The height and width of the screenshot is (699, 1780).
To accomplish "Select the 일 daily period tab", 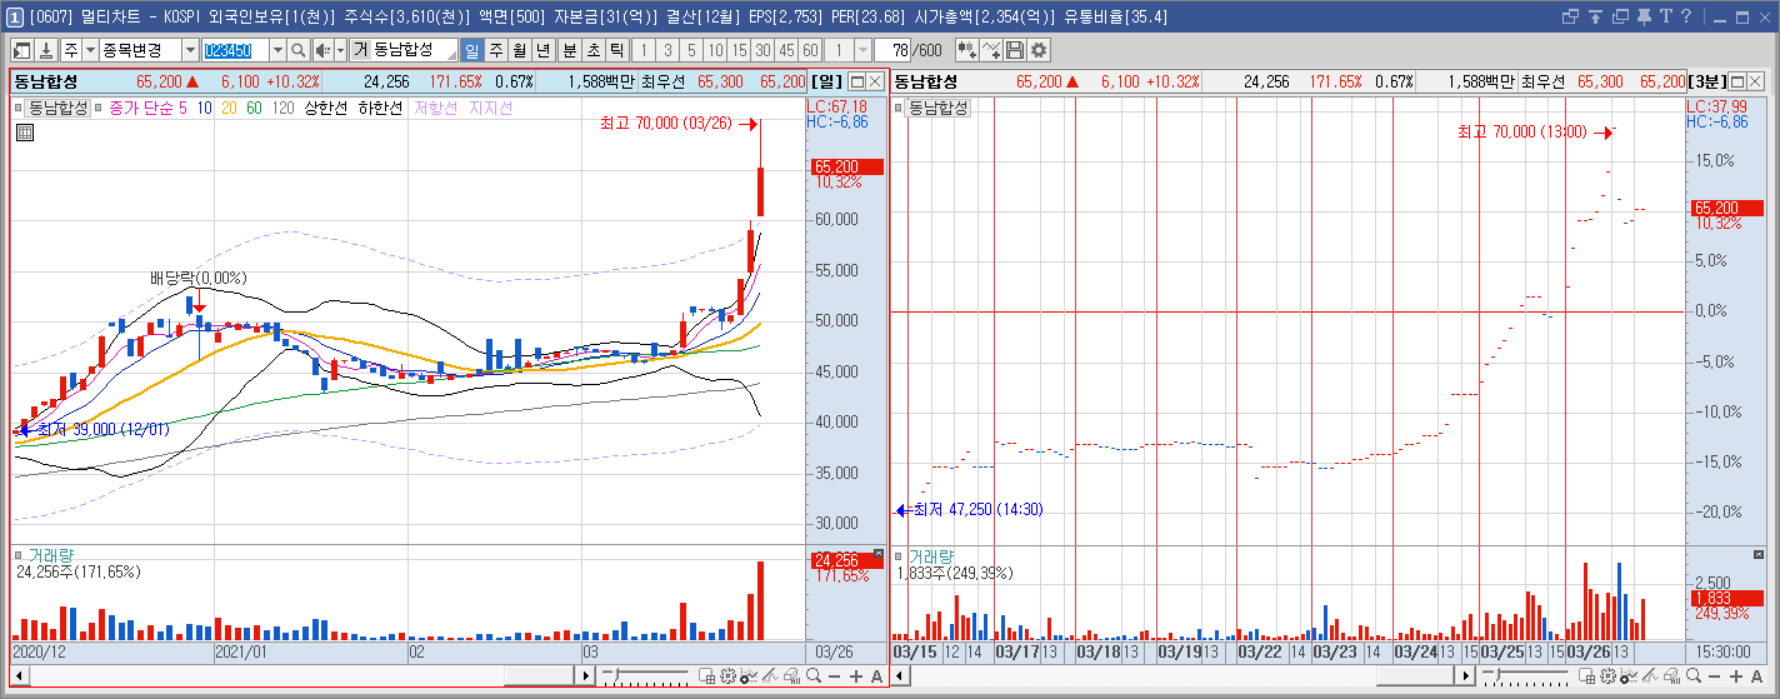I will tap(472, 50).
